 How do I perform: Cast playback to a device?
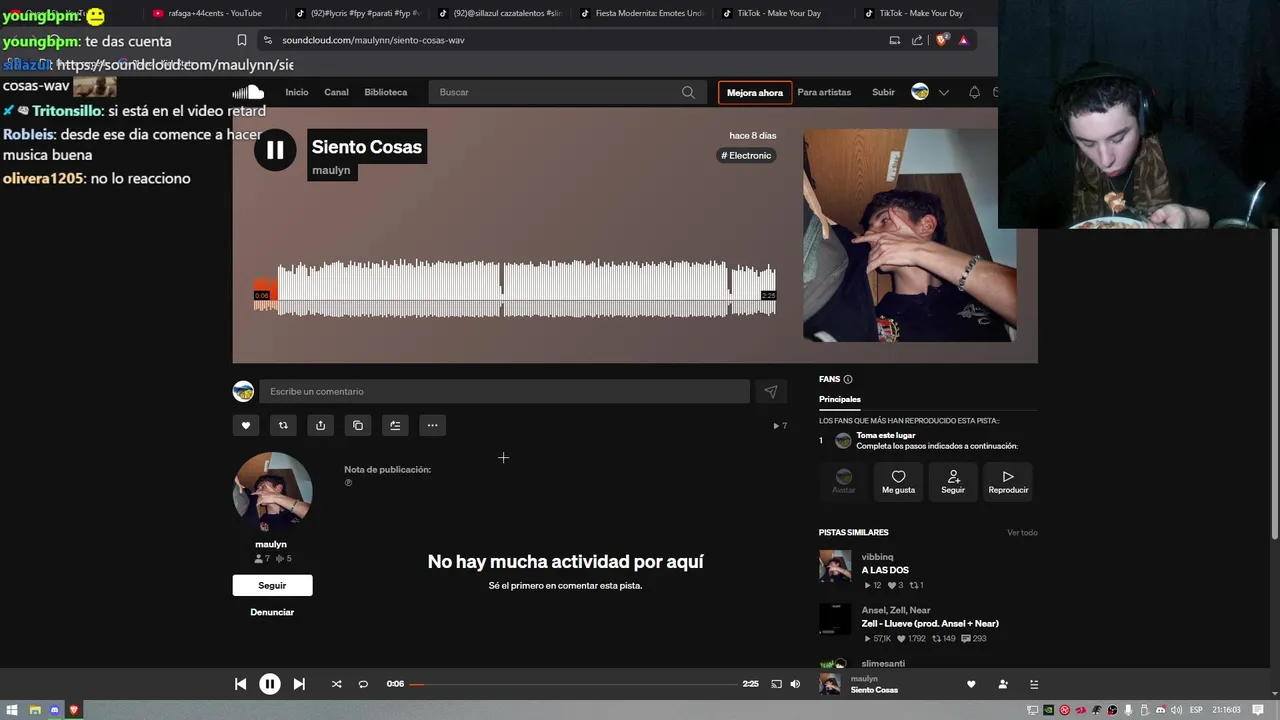776,684
